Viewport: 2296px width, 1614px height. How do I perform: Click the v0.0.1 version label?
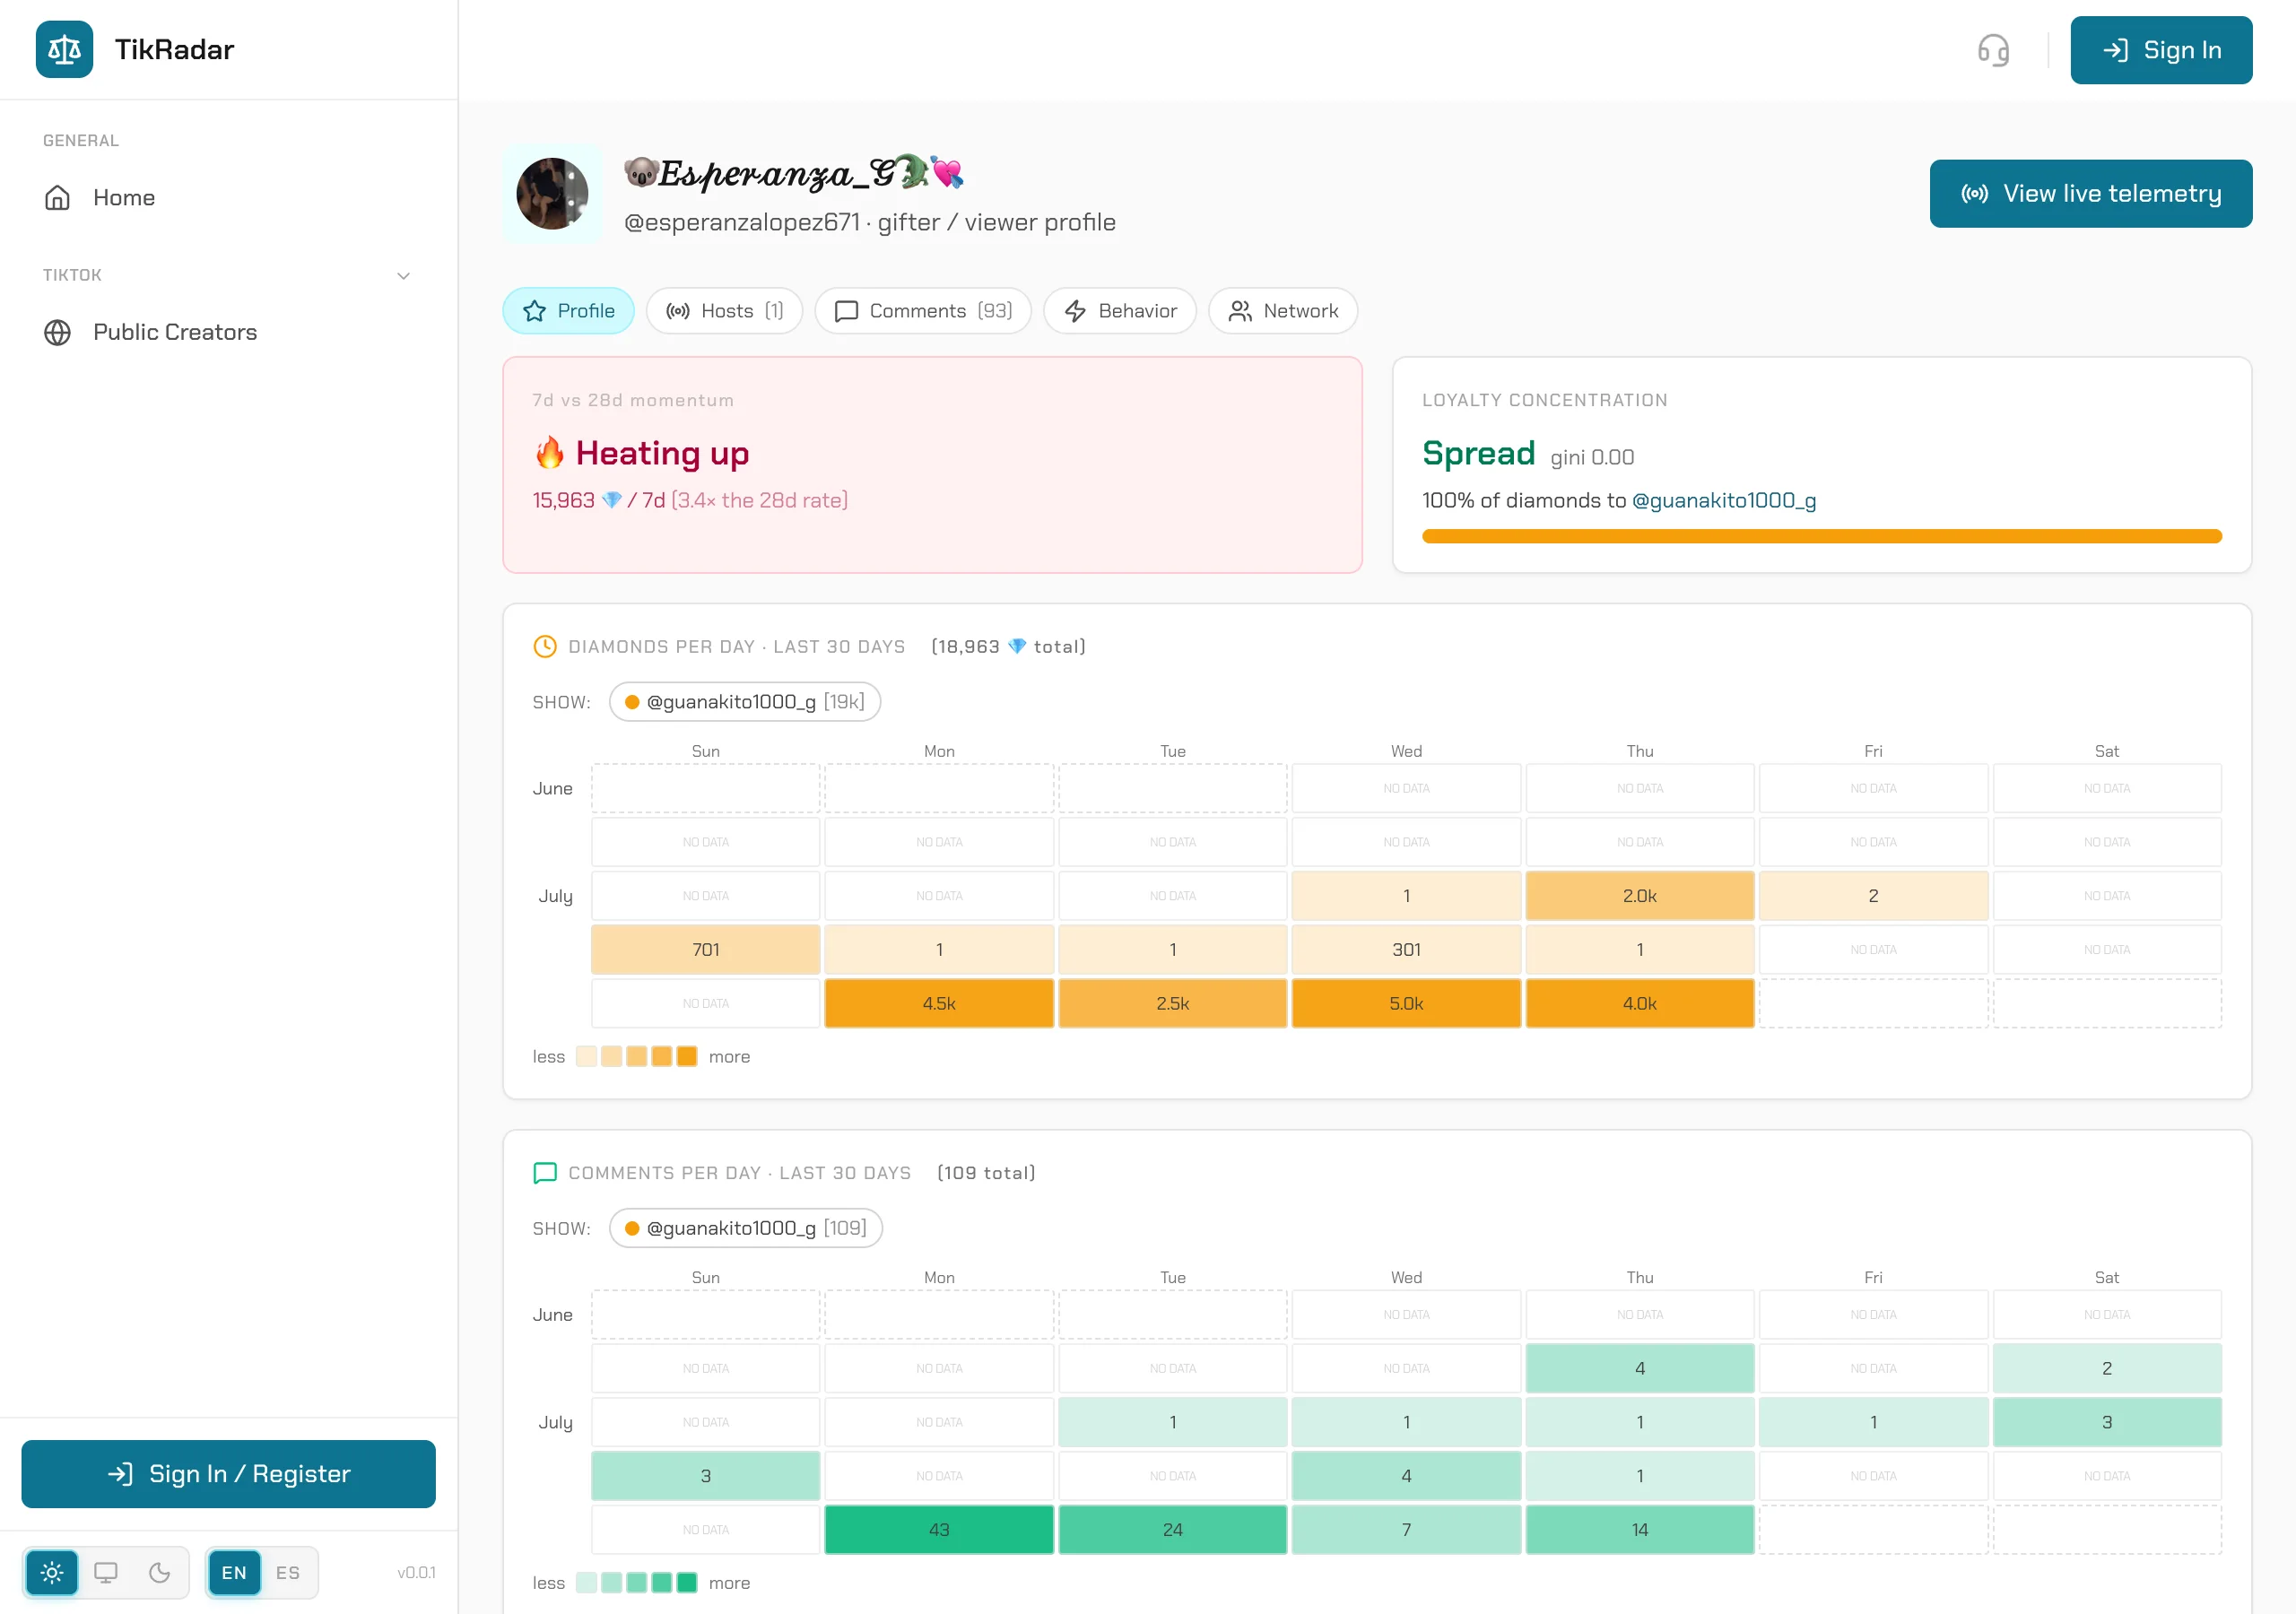(416, 1573)
